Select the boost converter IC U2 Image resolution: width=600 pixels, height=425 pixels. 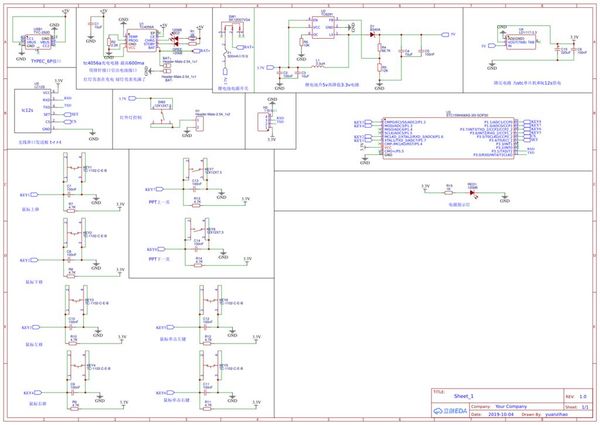[x=323, y=27]
